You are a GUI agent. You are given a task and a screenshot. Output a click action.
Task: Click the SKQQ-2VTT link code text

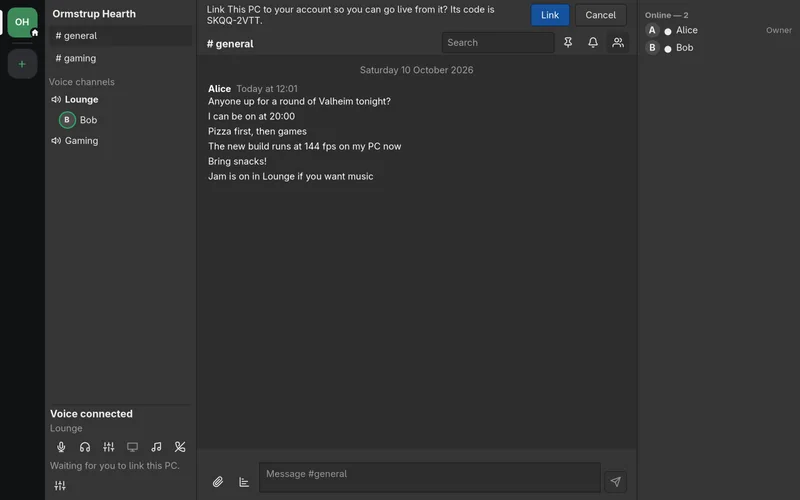pos(234,21)
